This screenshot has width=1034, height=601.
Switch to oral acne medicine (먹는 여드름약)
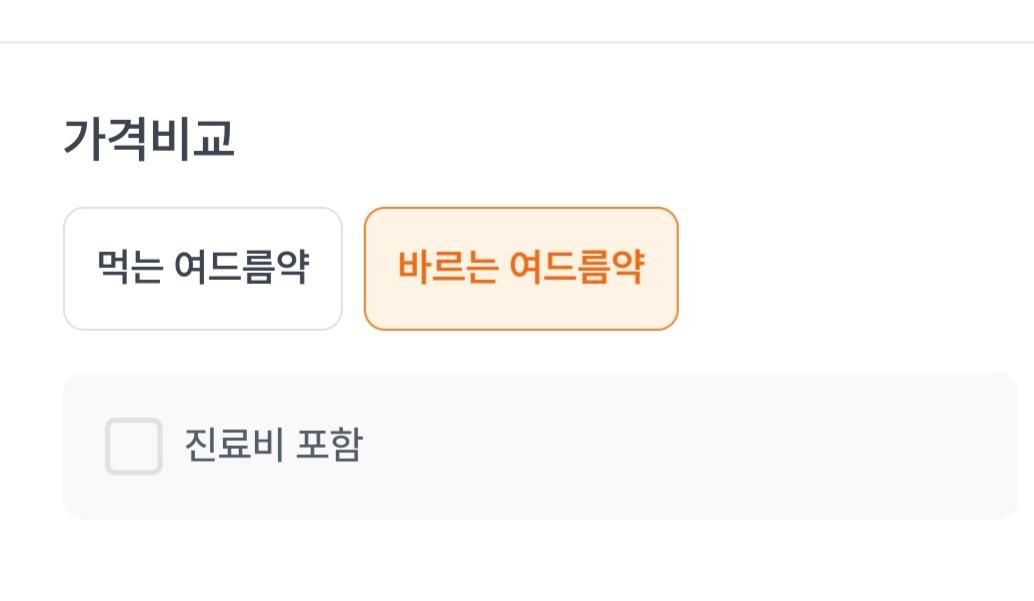click(x=203, y=269)
